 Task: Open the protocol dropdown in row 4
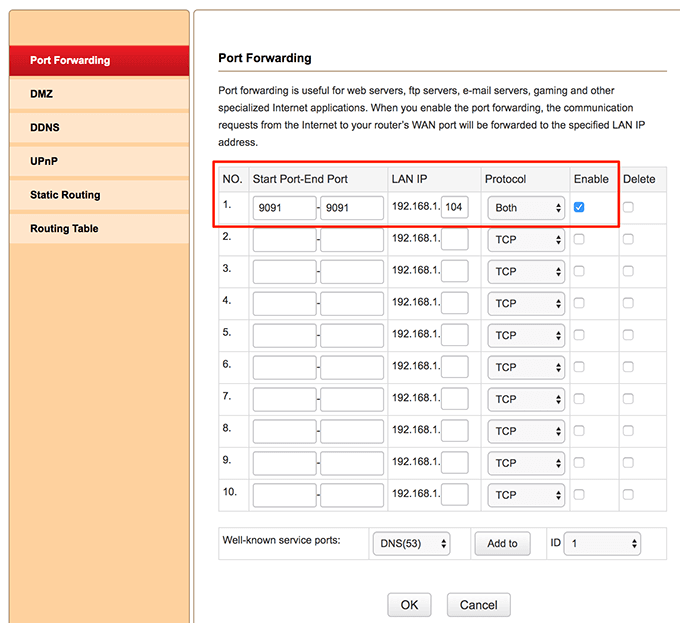526,303
